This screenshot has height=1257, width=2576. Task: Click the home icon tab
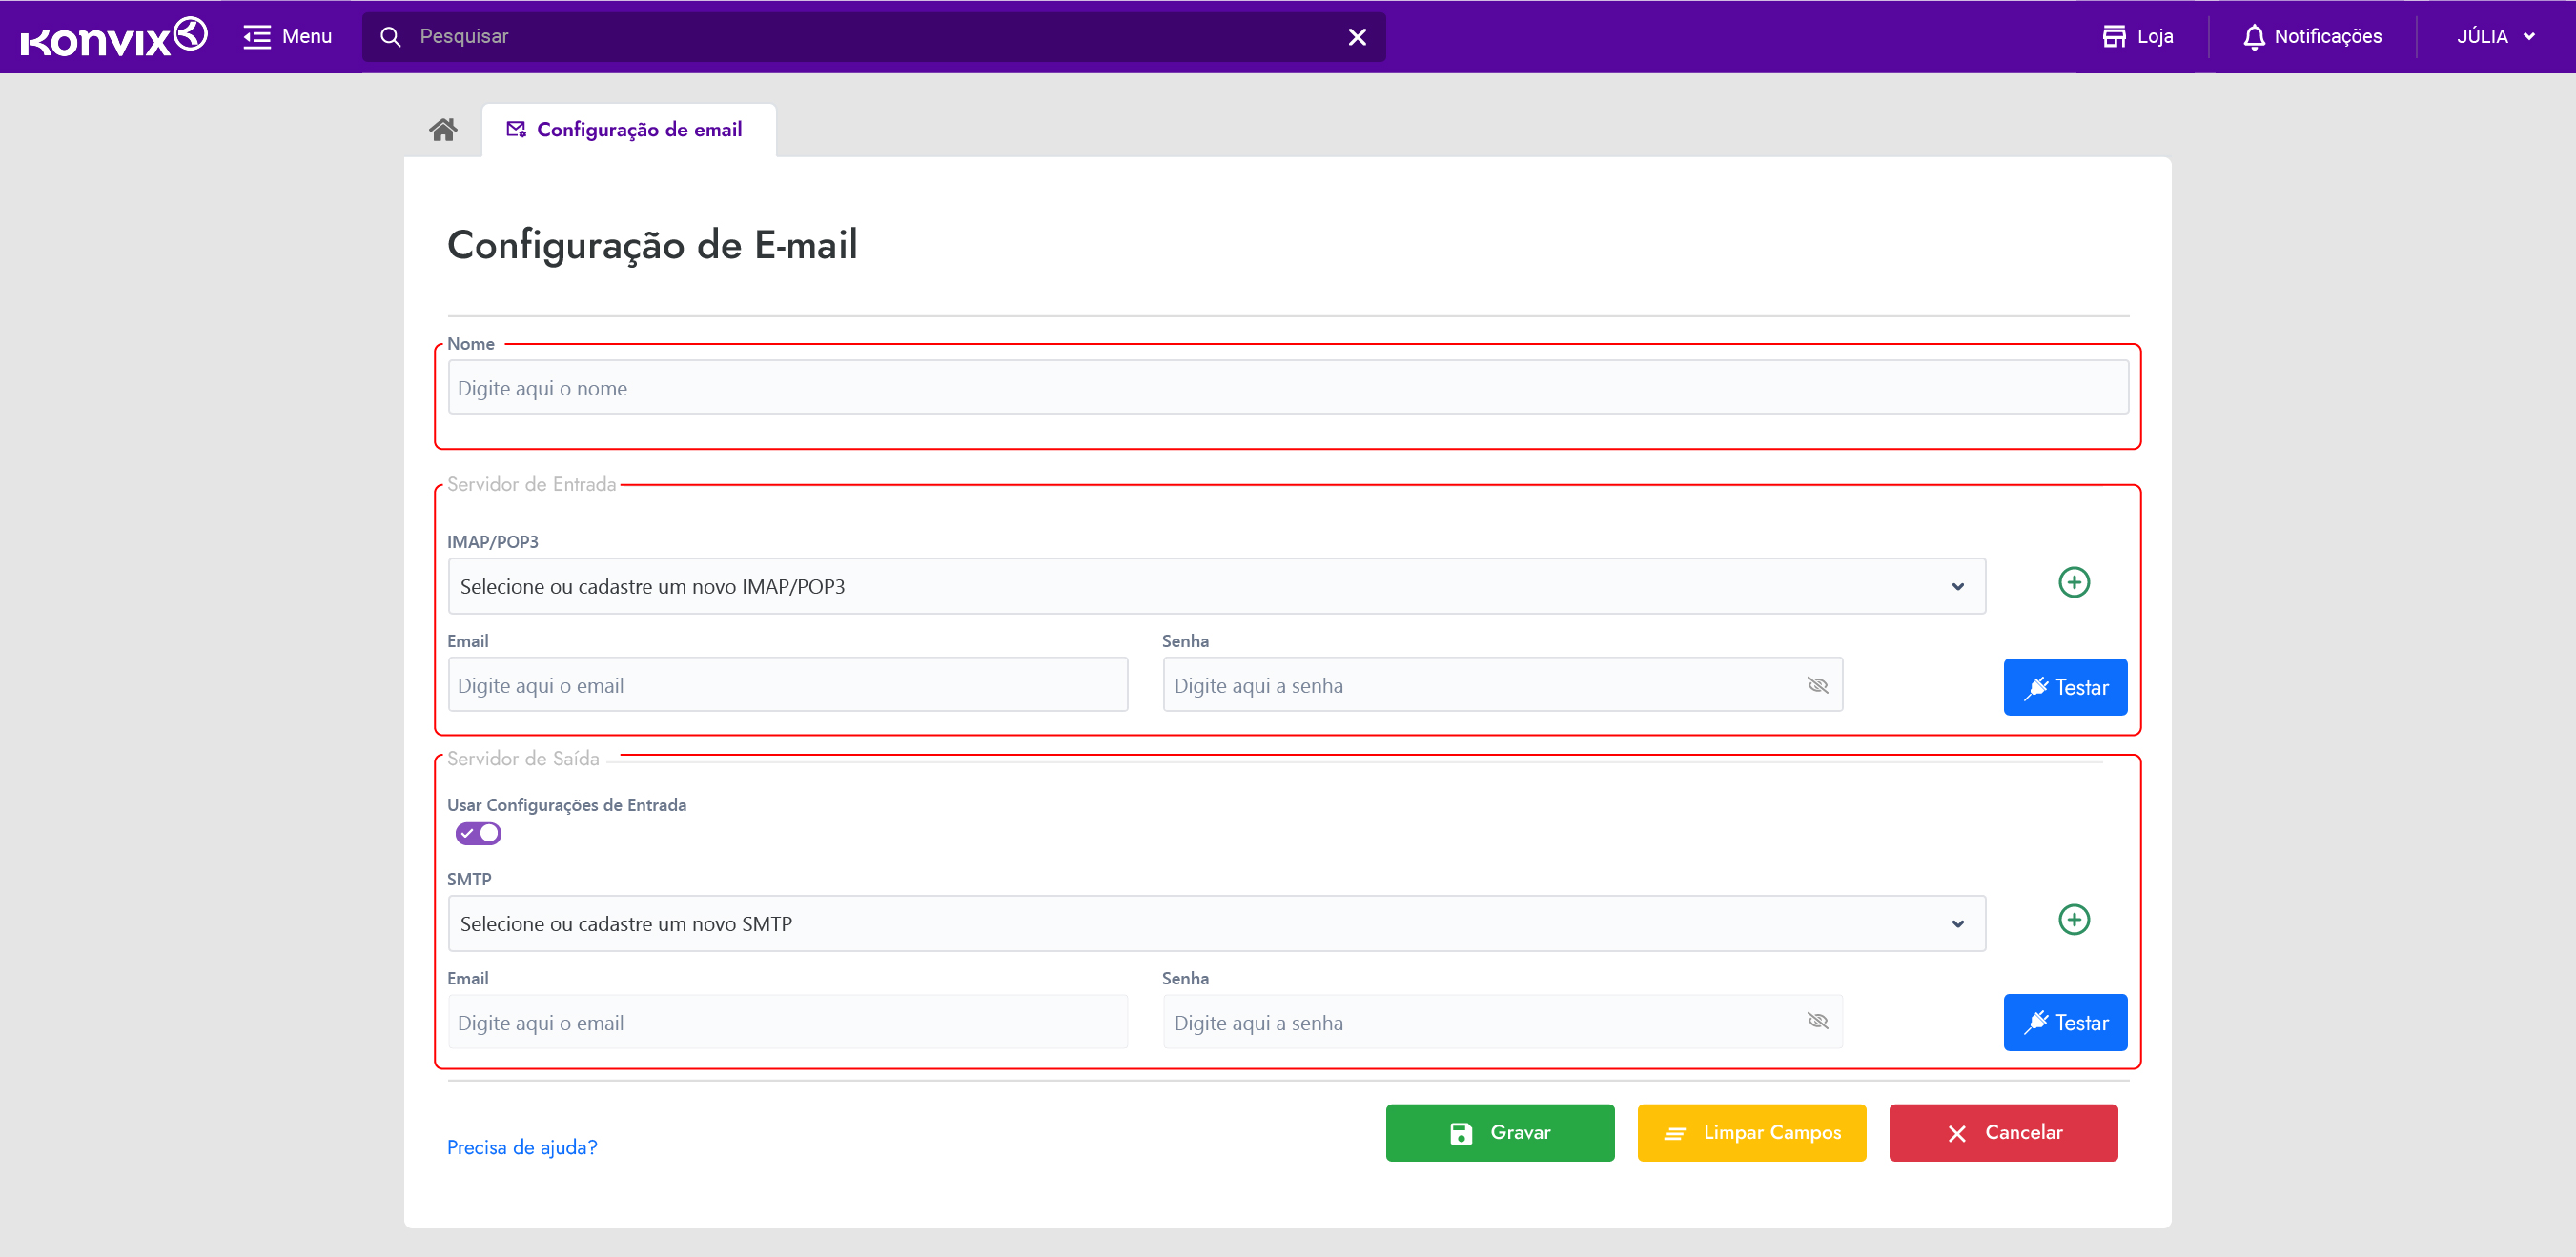443,129
